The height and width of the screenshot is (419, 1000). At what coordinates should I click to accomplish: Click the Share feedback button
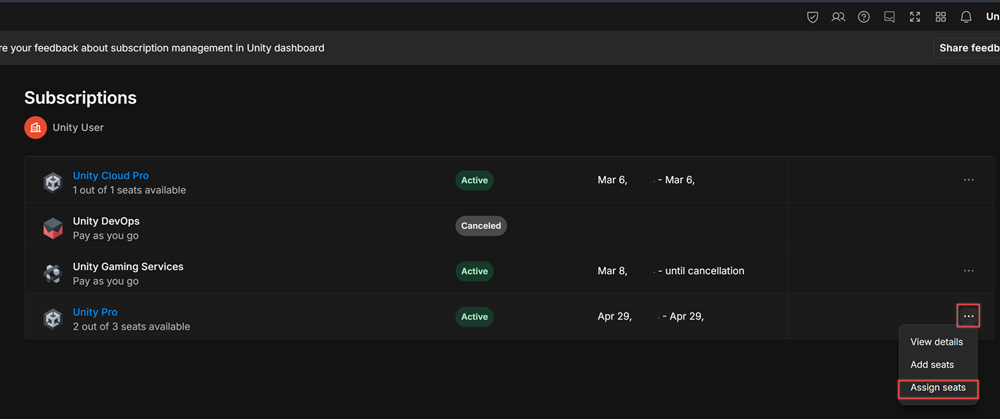967,48
